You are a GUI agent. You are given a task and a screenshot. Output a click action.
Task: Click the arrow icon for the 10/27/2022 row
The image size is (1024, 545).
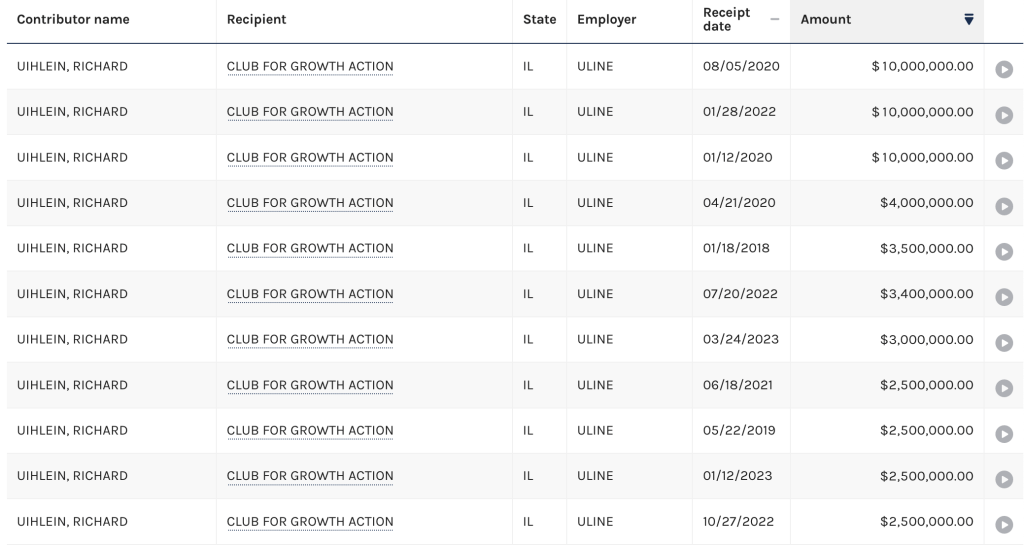coord(1004,525)
